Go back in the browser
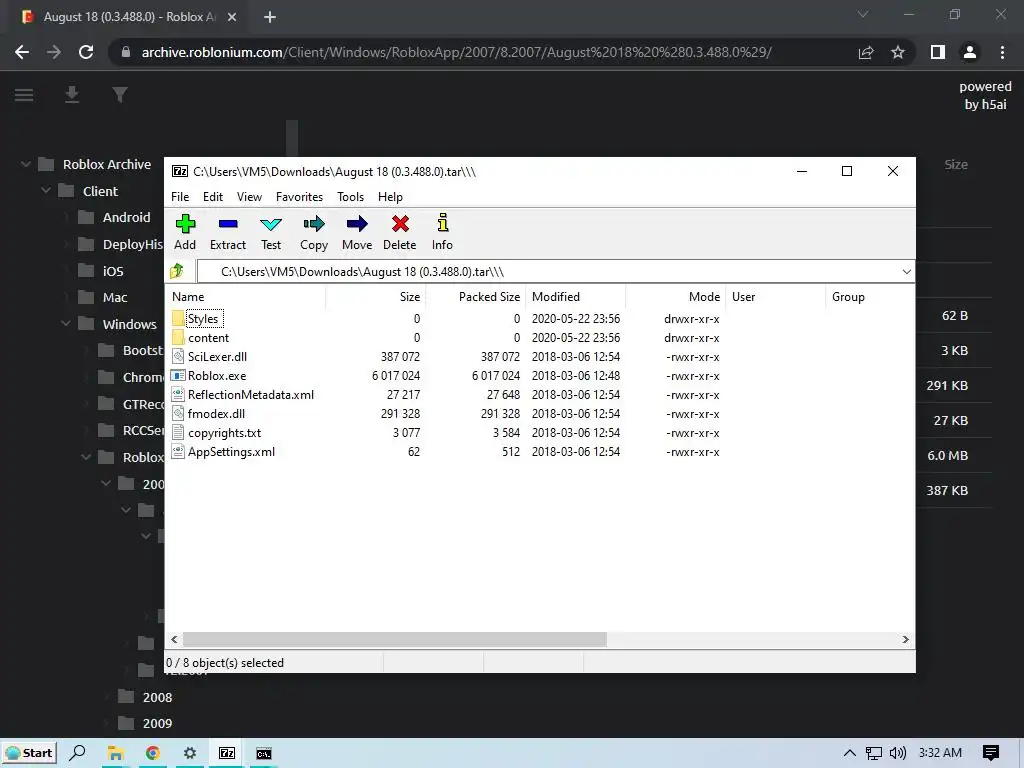Image resolution: width=1024 pixels, height=768 pixels. [22, 52]
